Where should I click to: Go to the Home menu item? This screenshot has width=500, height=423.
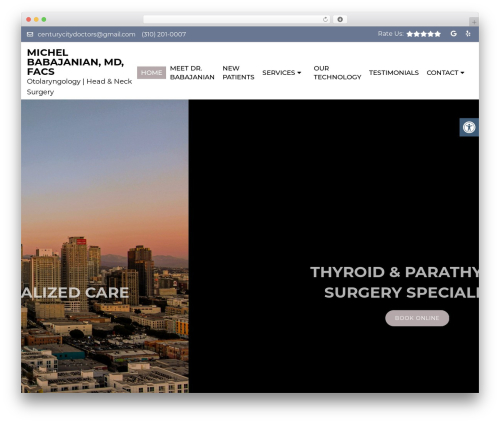(x=151, y=73)
